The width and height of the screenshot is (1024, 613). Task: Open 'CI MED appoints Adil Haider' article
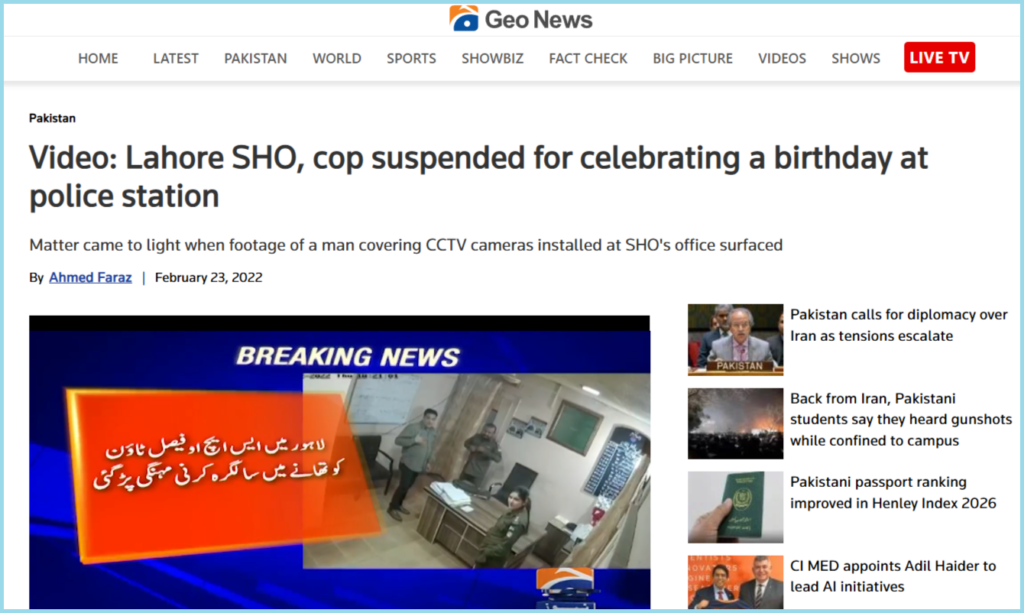(x=893, y=576)
